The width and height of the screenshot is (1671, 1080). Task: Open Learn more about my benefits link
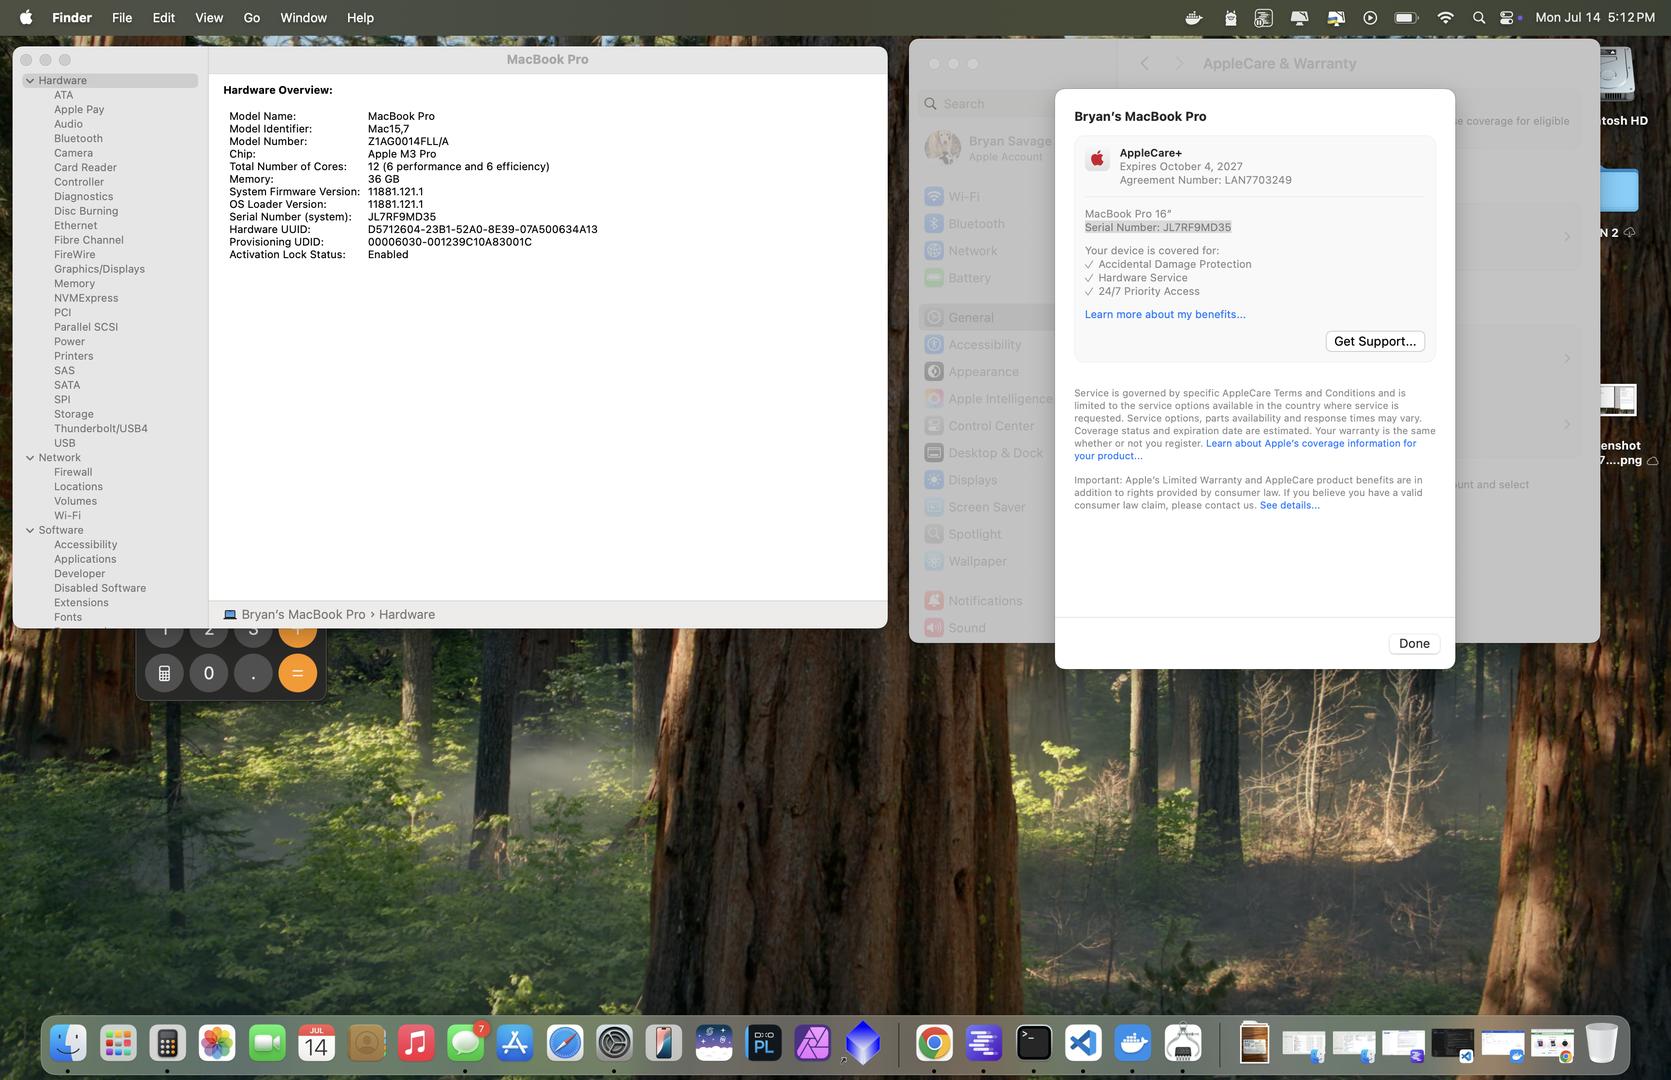pos(1165,314)
